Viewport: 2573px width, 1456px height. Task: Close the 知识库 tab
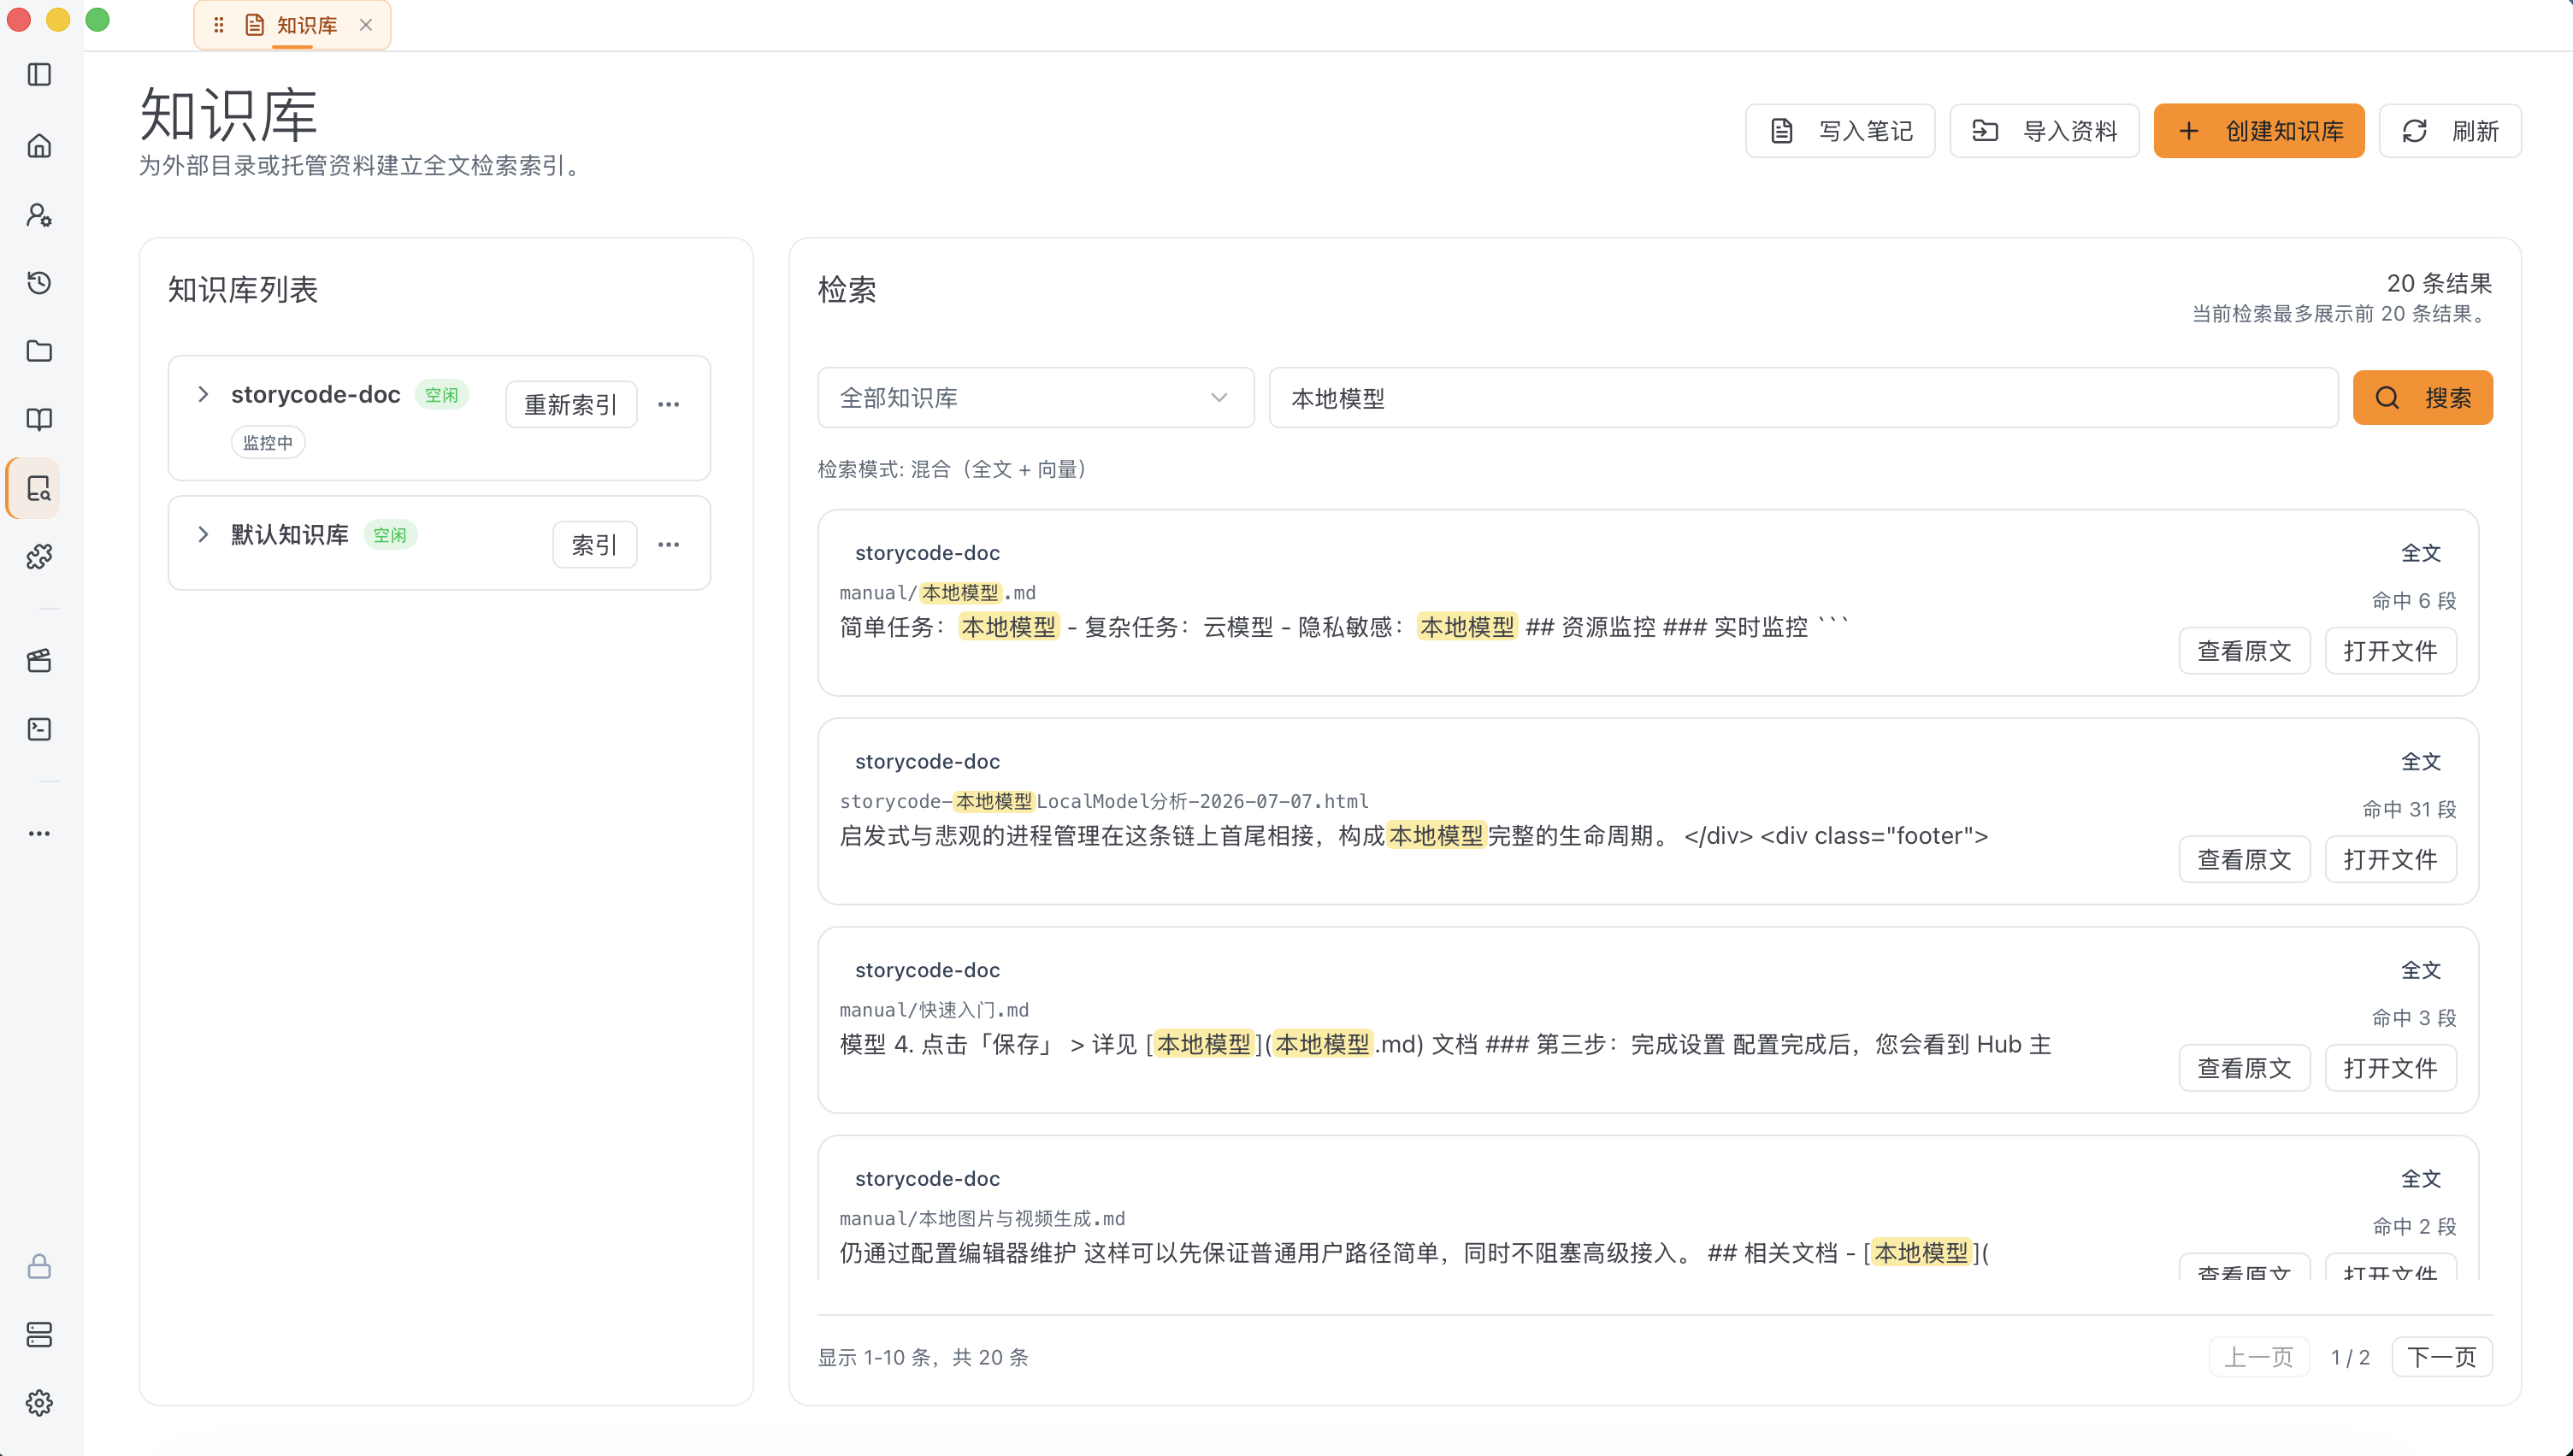coord(366,25)
